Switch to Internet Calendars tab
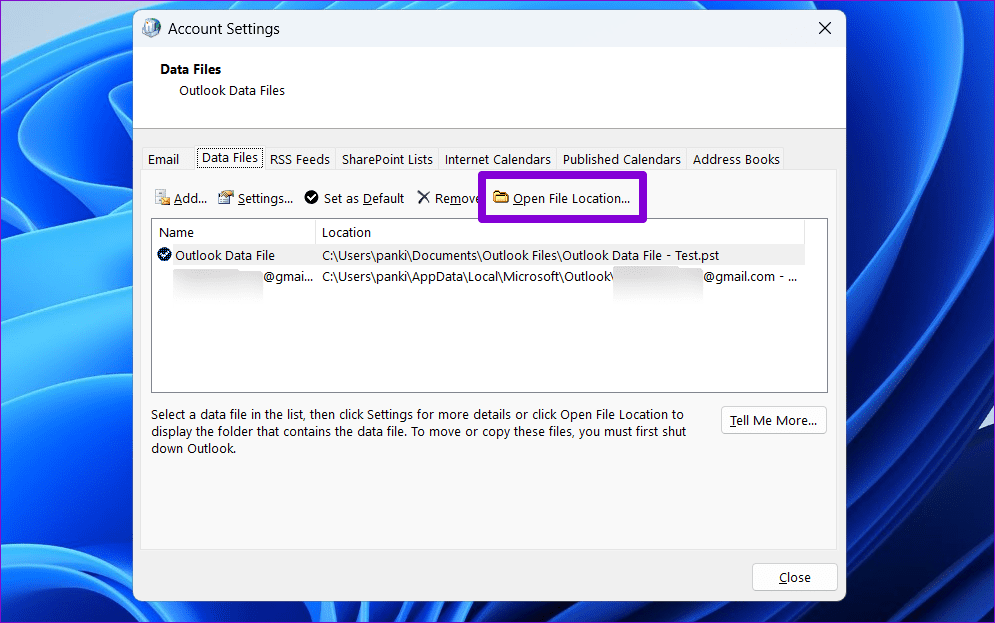Viewport: 995px width, 623px height. click(x=498, y=159)
